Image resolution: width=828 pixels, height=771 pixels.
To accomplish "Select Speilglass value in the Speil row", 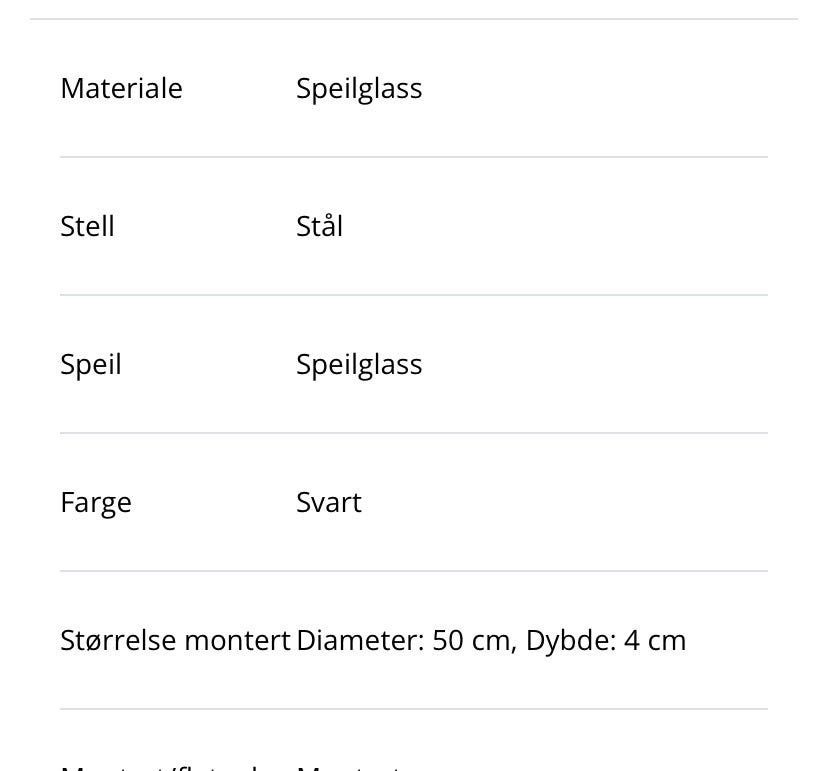I will click(359, 364).
